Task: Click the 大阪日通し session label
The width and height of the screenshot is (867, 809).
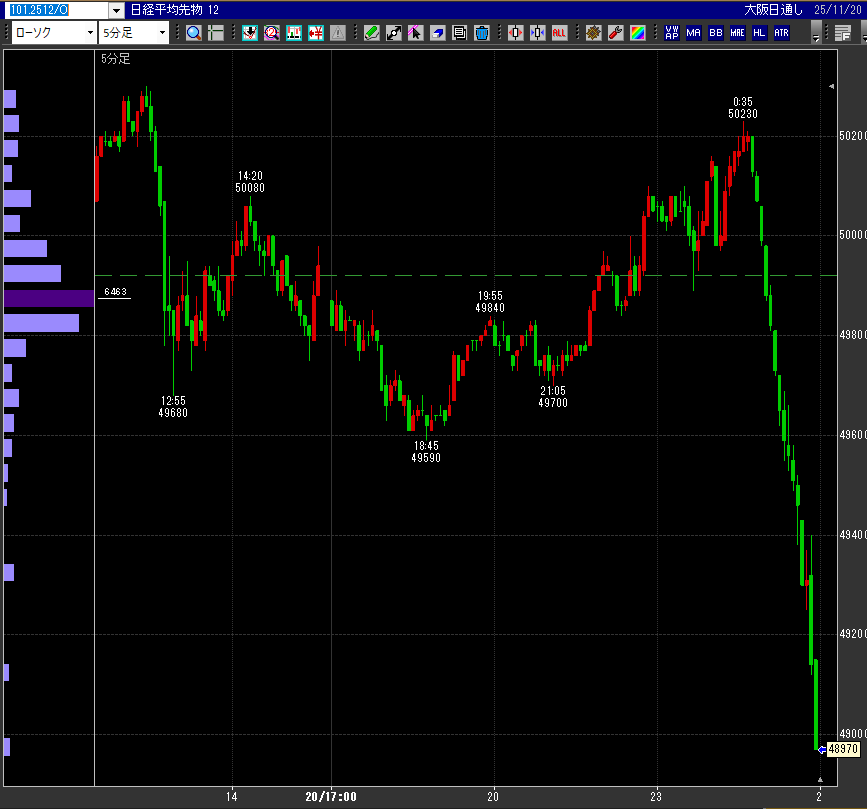Action: 773,10
